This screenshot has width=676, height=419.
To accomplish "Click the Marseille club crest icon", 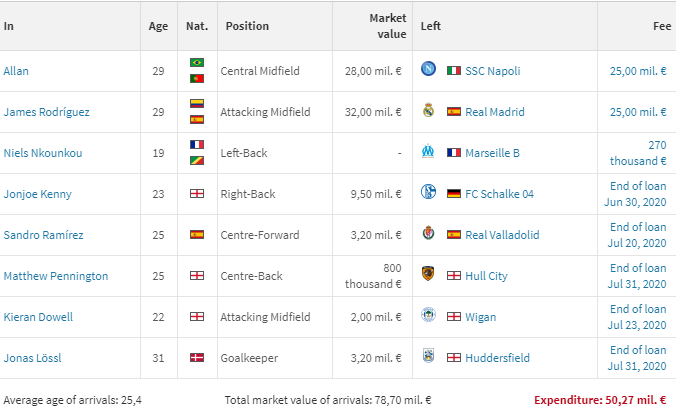I will [x=428, y=153].
